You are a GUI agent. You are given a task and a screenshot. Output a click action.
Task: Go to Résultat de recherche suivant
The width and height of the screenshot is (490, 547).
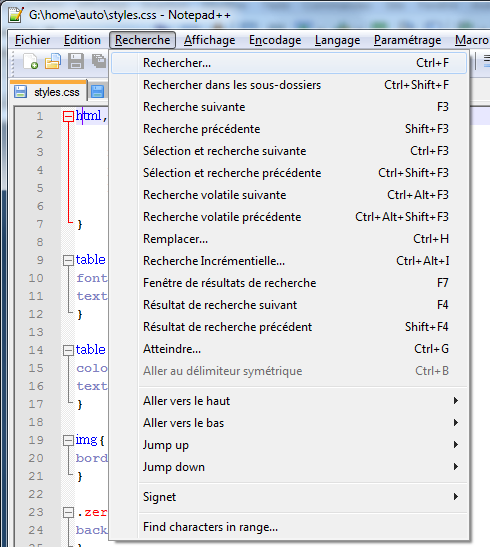point(289,305)
